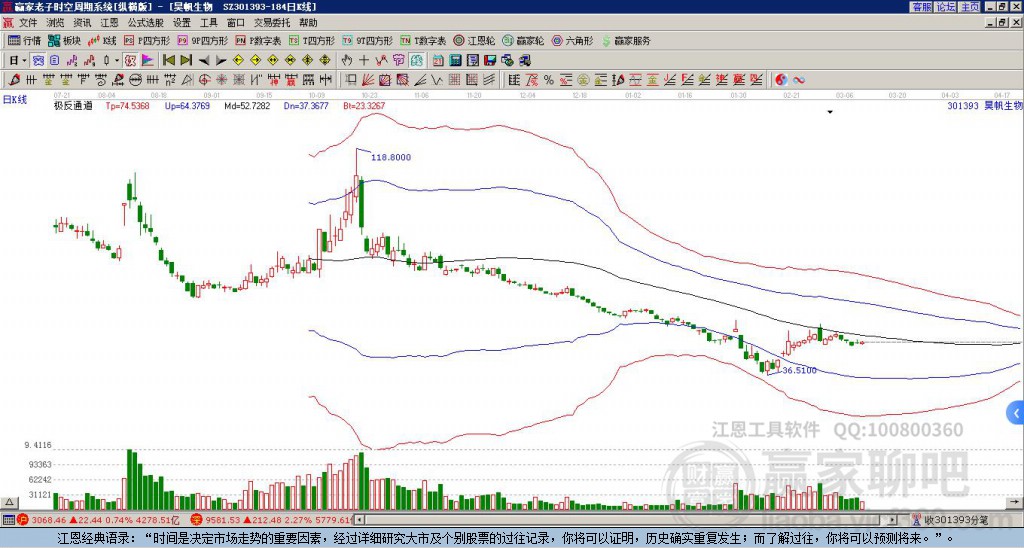This screenshot has height=548, width=1024.
Task: Select the hand pan tool
Action: click(346, 61)
